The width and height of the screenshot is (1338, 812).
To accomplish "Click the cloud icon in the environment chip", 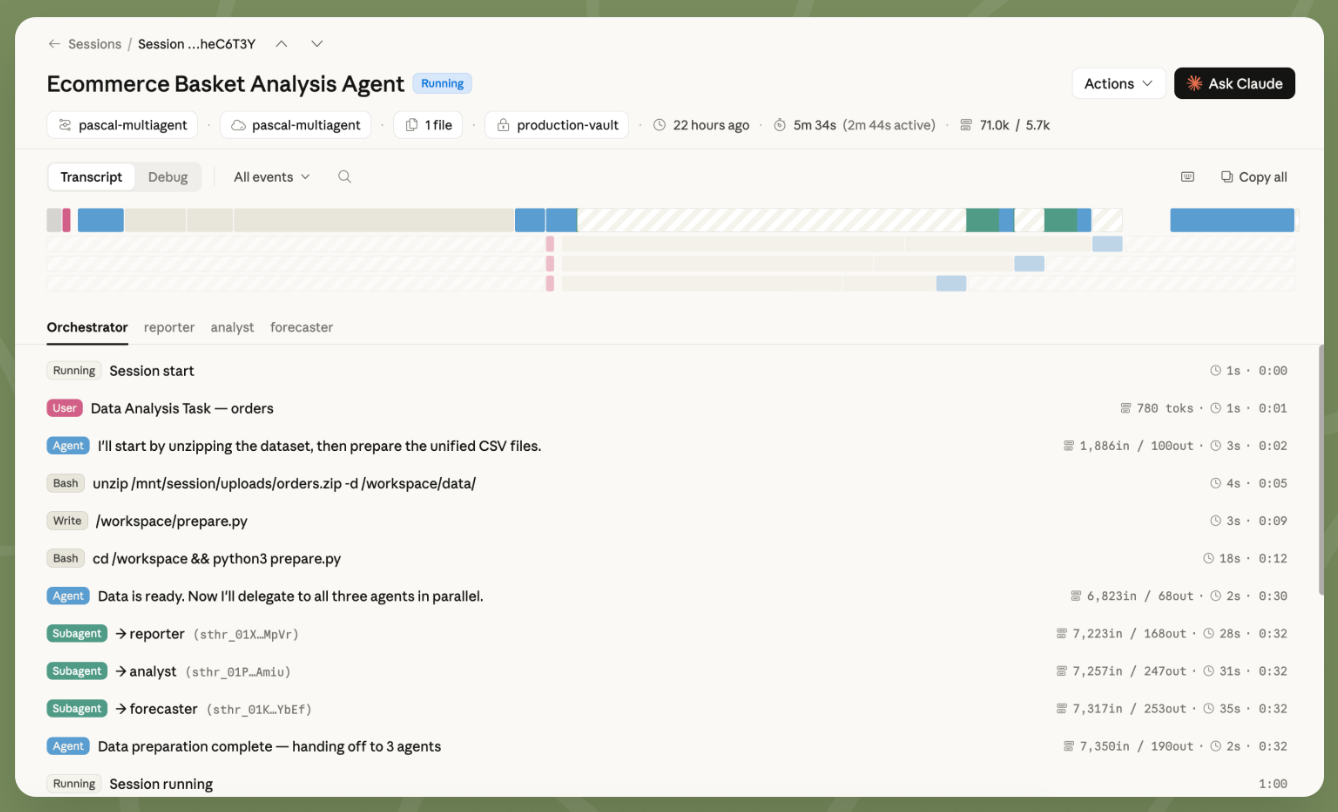I will pyautogui.click(x=238, y=125).
